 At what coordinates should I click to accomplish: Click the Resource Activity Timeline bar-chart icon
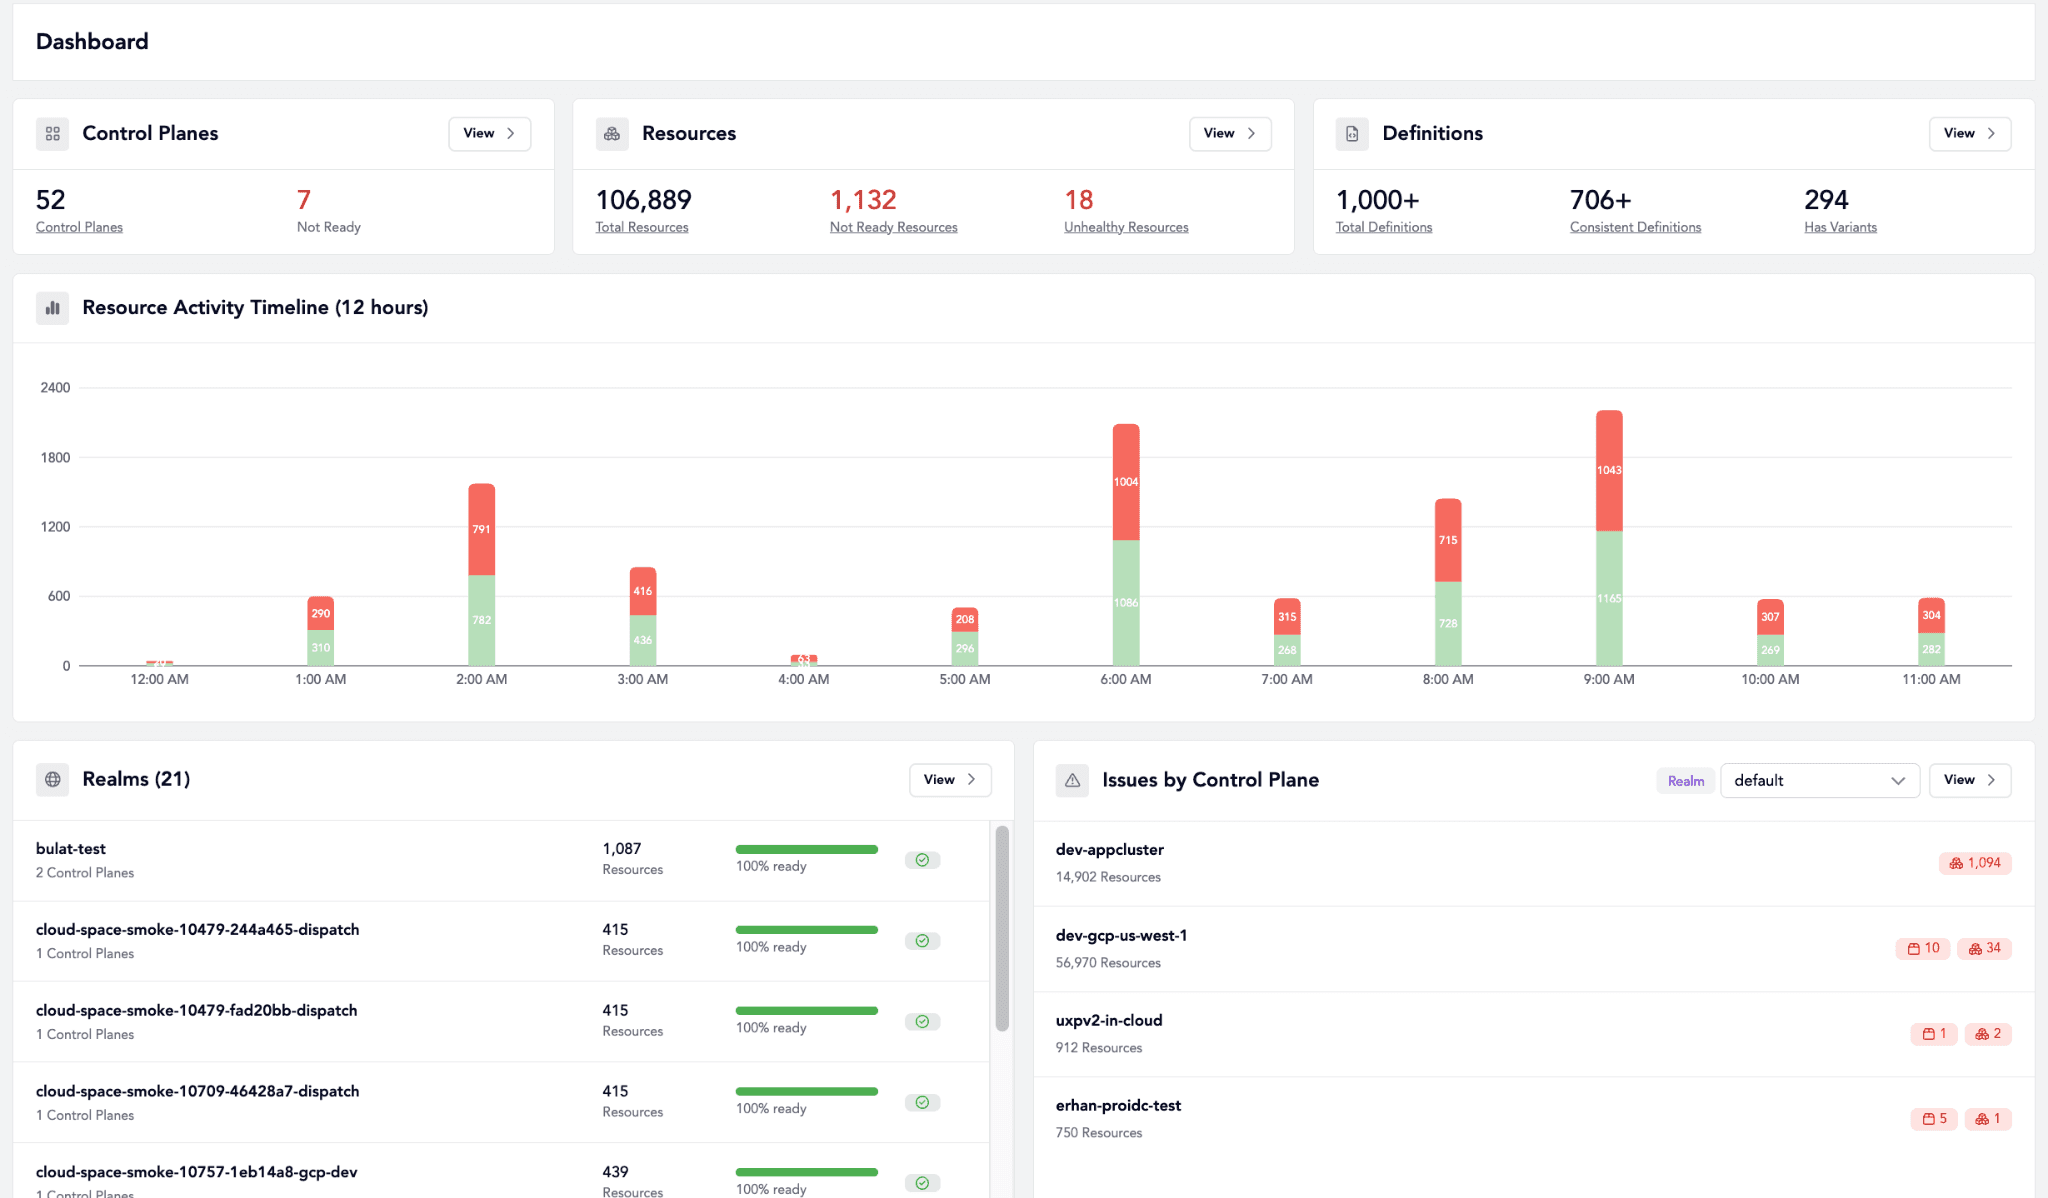52,308
